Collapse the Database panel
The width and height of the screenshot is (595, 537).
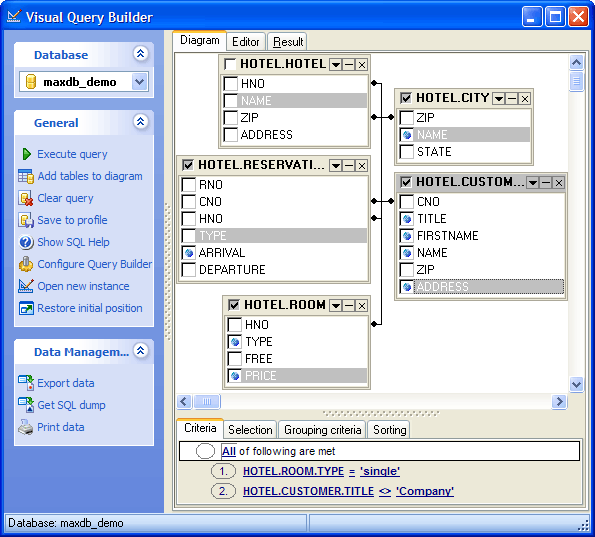click(140, 54)
